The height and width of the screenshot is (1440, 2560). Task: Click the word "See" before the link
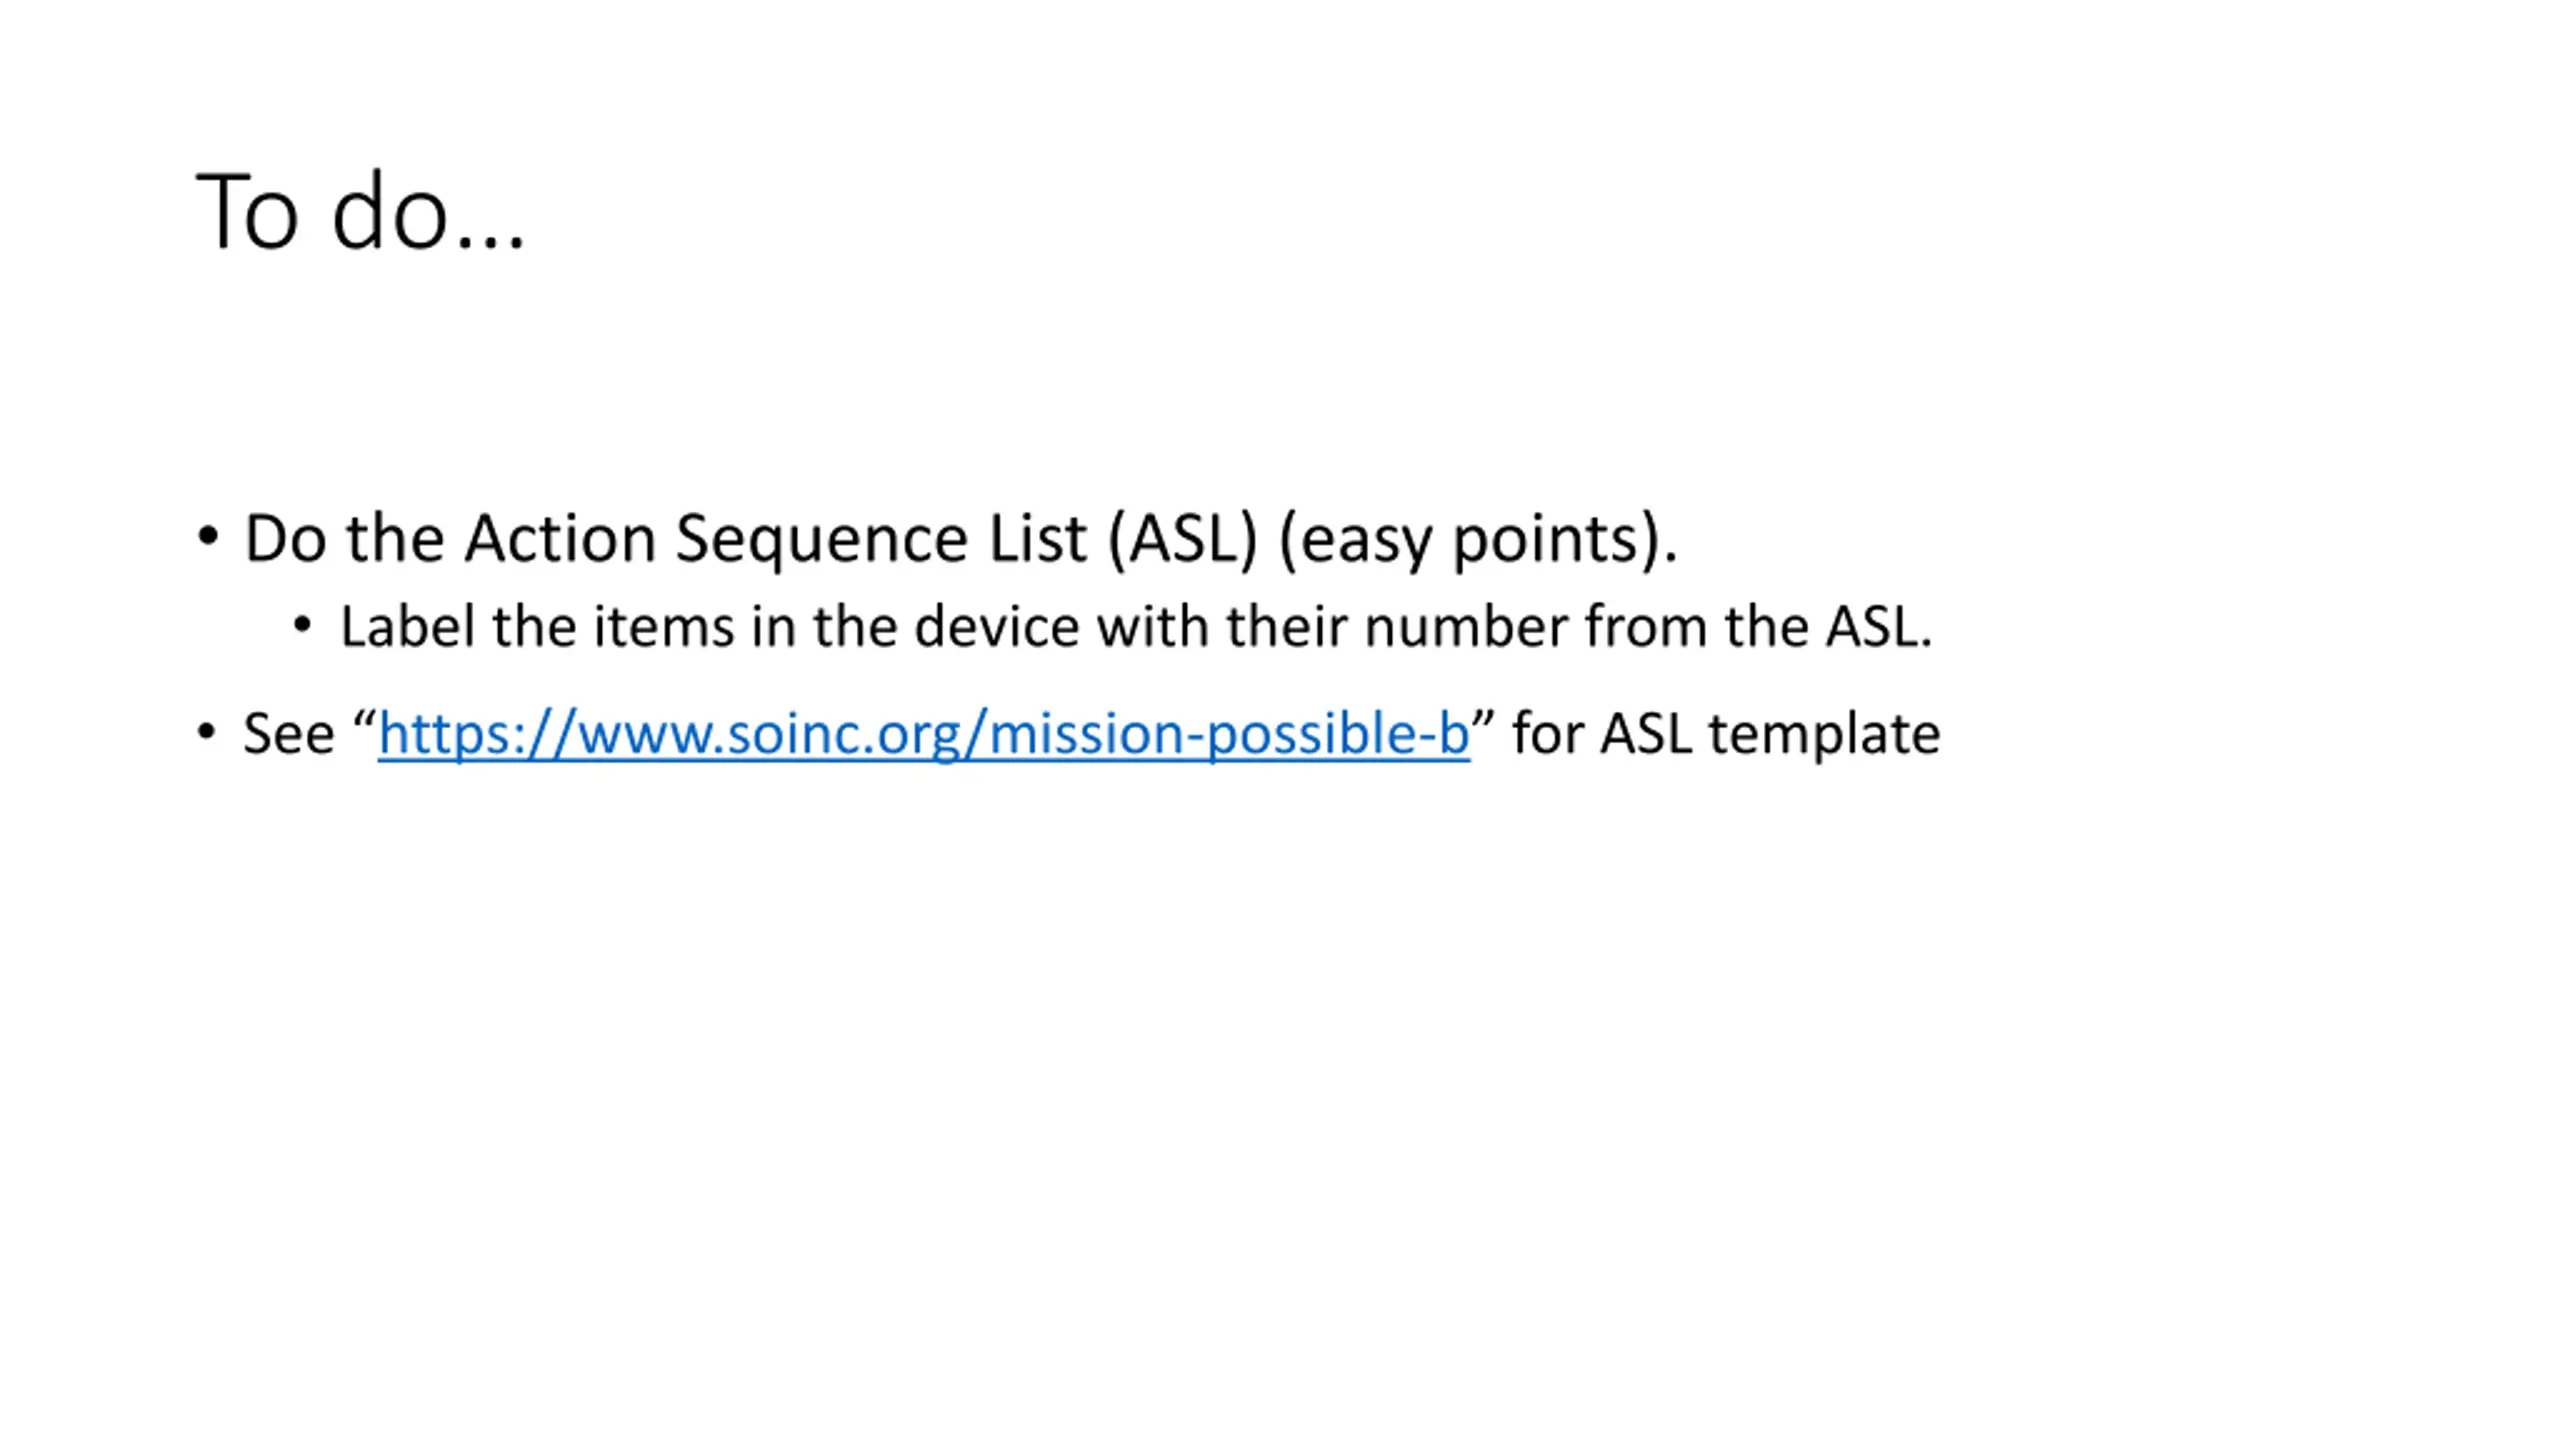click(289, 734)
